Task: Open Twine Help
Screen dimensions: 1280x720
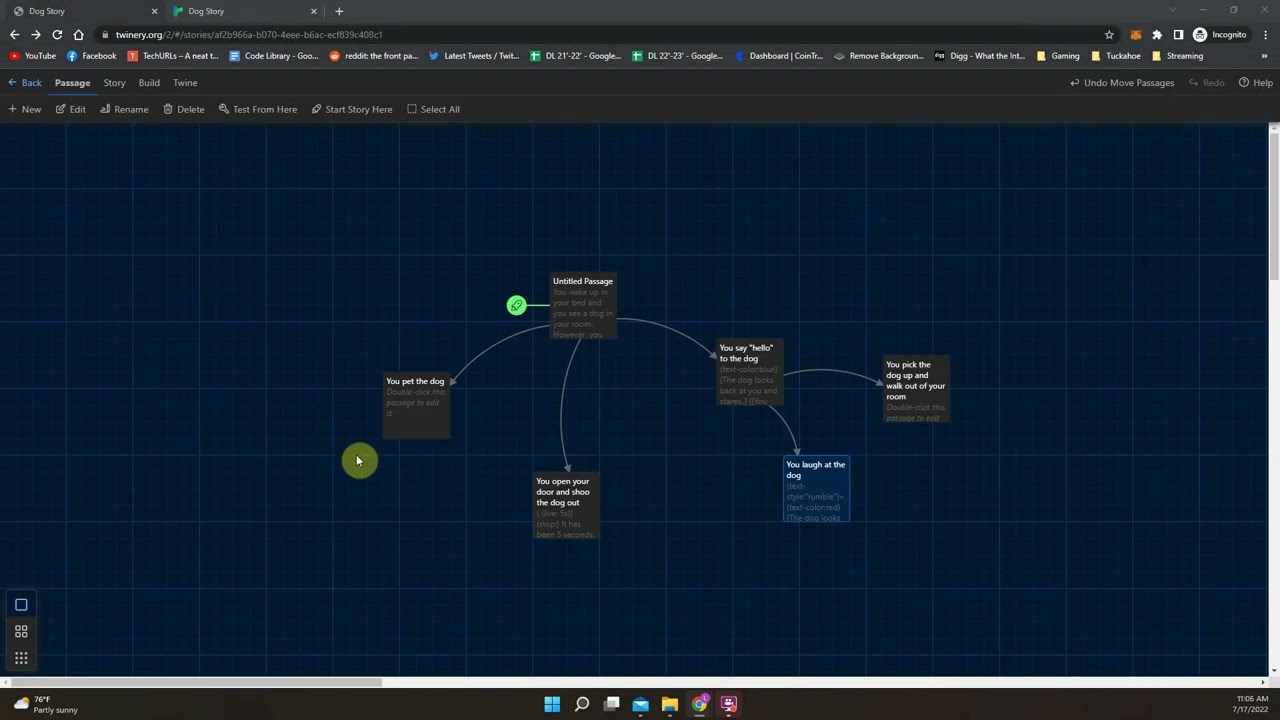Action: click(1256, 83)
